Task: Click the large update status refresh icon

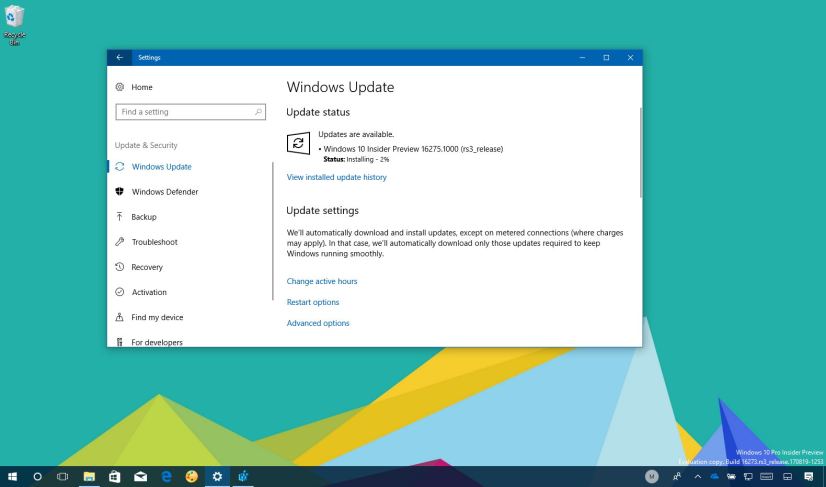Action: tap(298, 143)
